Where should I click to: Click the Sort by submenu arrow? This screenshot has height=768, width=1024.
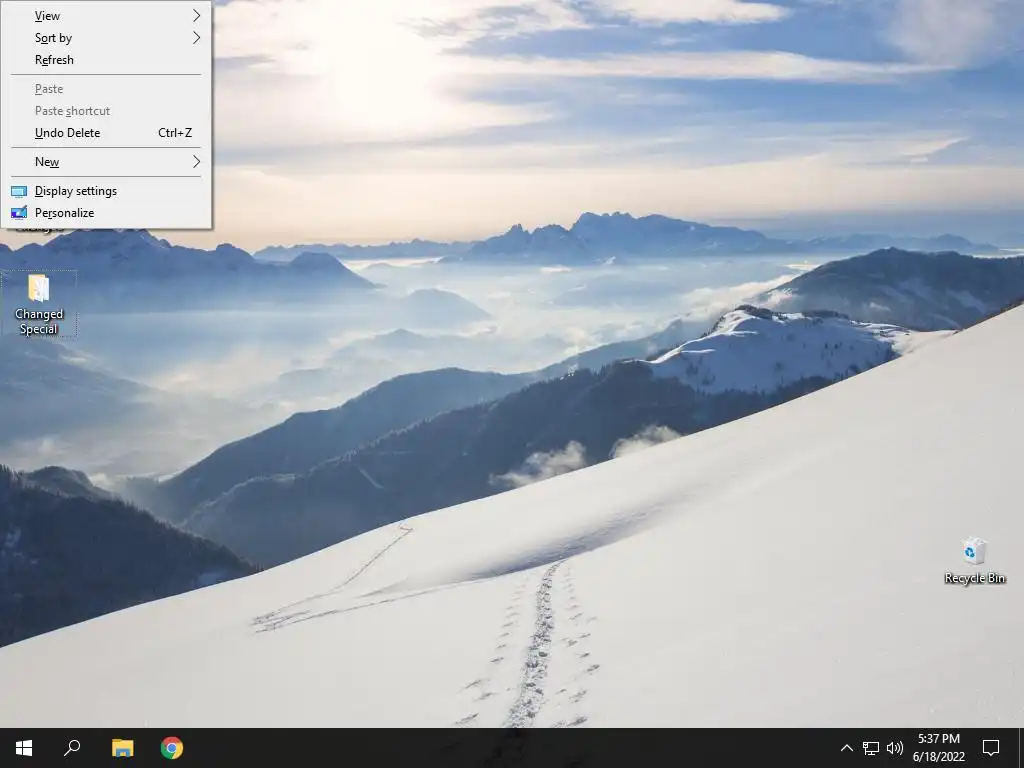(197, 37)
